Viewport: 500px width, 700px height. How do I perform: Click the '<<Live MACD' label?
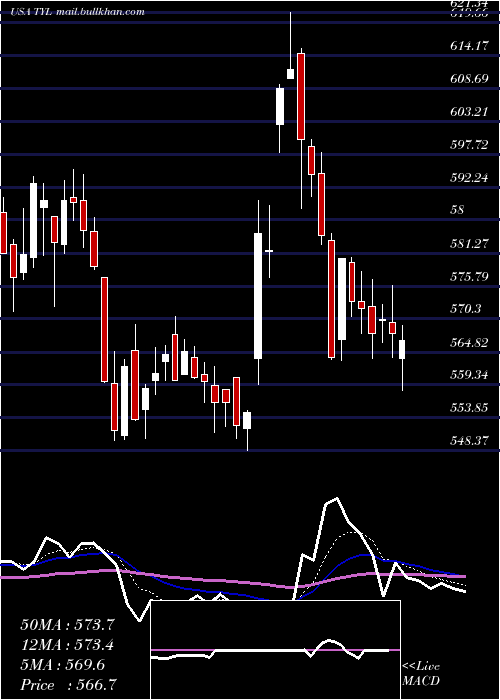(x=421, y=673)
